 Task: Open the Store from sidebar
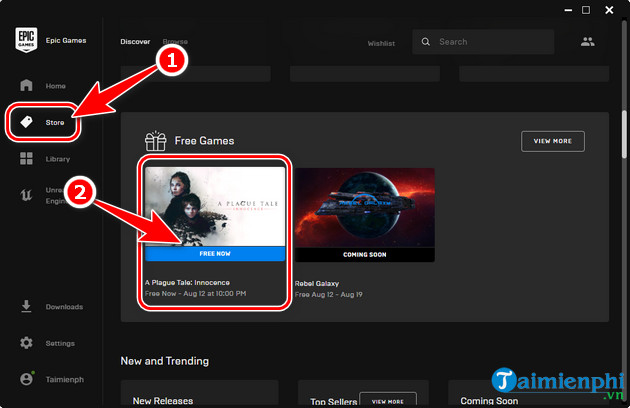(x=27, y=123)
